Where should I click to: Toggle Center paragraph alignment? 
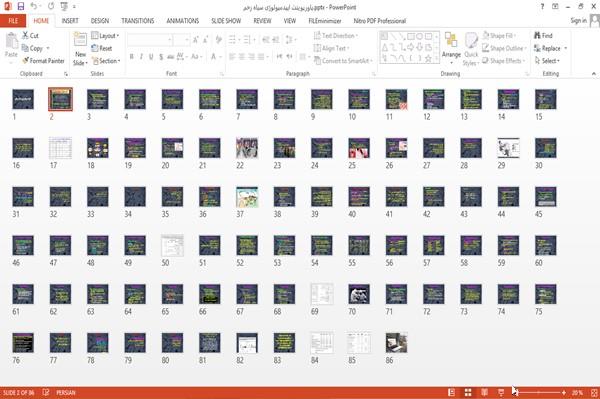click(242, 57)
